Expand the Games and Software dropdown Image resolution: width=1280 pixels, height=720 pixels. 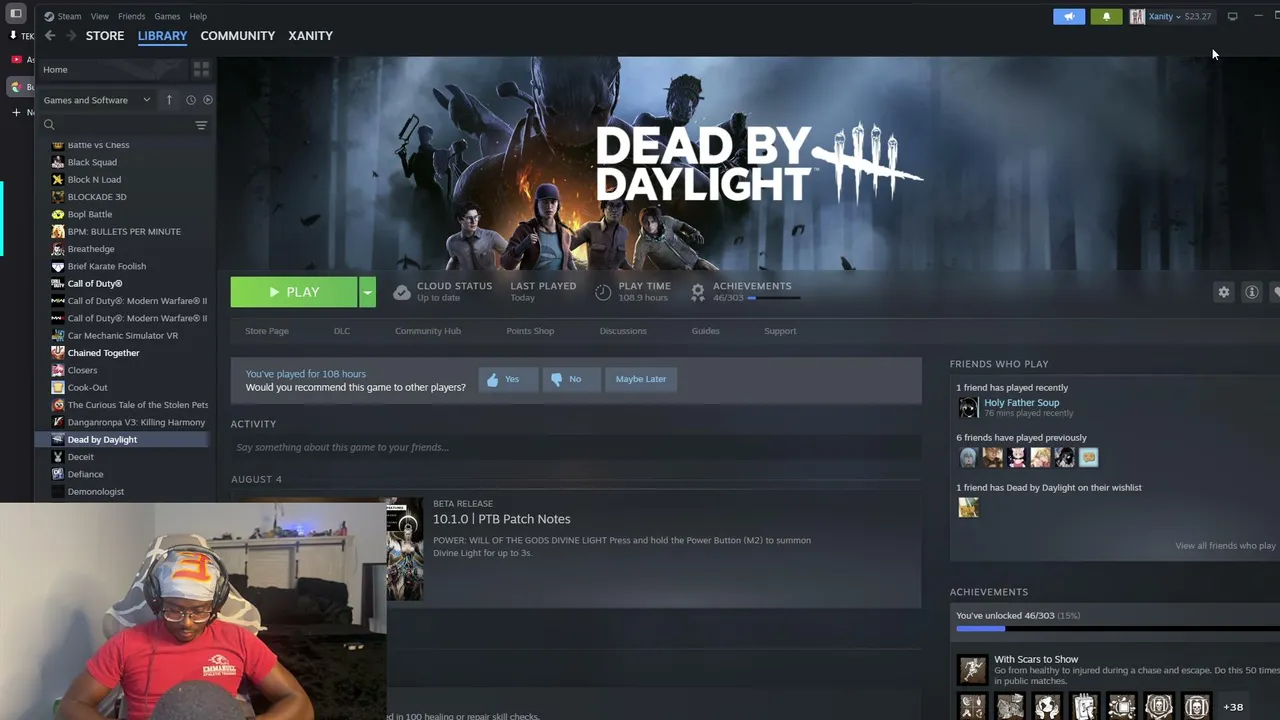97,100
